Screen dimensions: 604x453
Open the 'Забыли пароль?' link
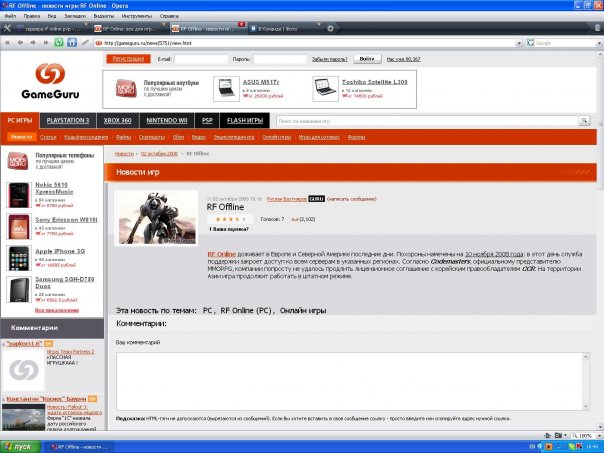330,59
